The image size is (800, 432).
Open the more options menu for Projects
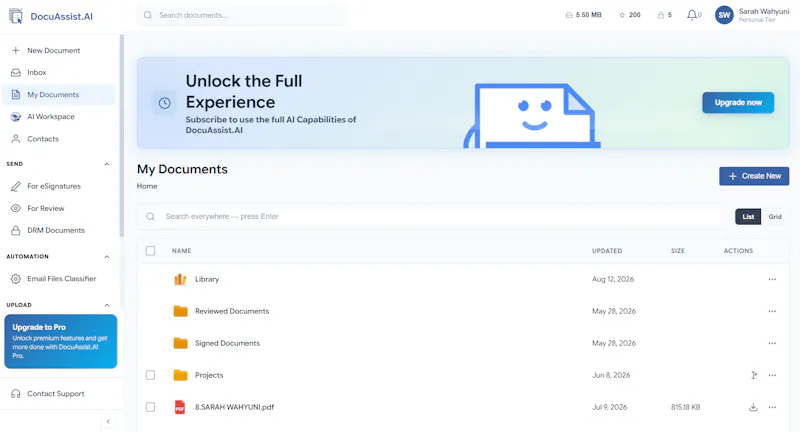click(772, 375)
